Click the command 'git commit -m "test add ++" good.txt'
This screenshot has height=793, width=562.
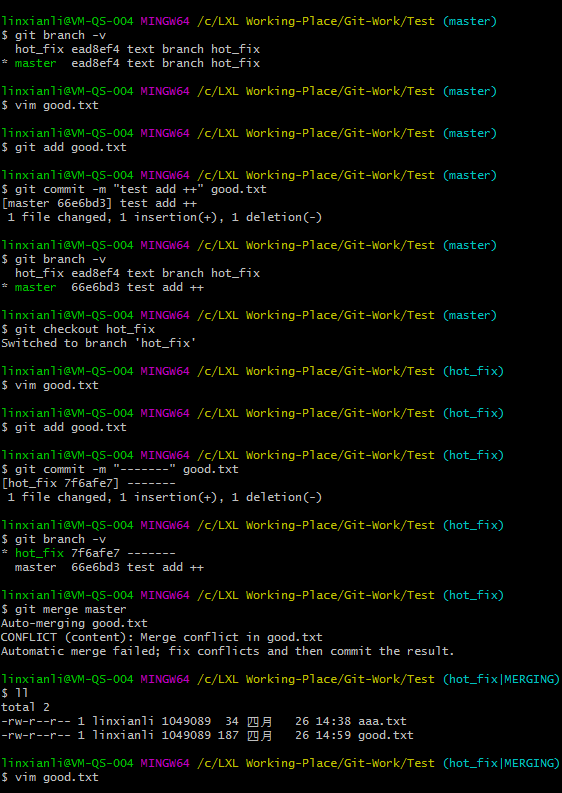tap(141, 189)
